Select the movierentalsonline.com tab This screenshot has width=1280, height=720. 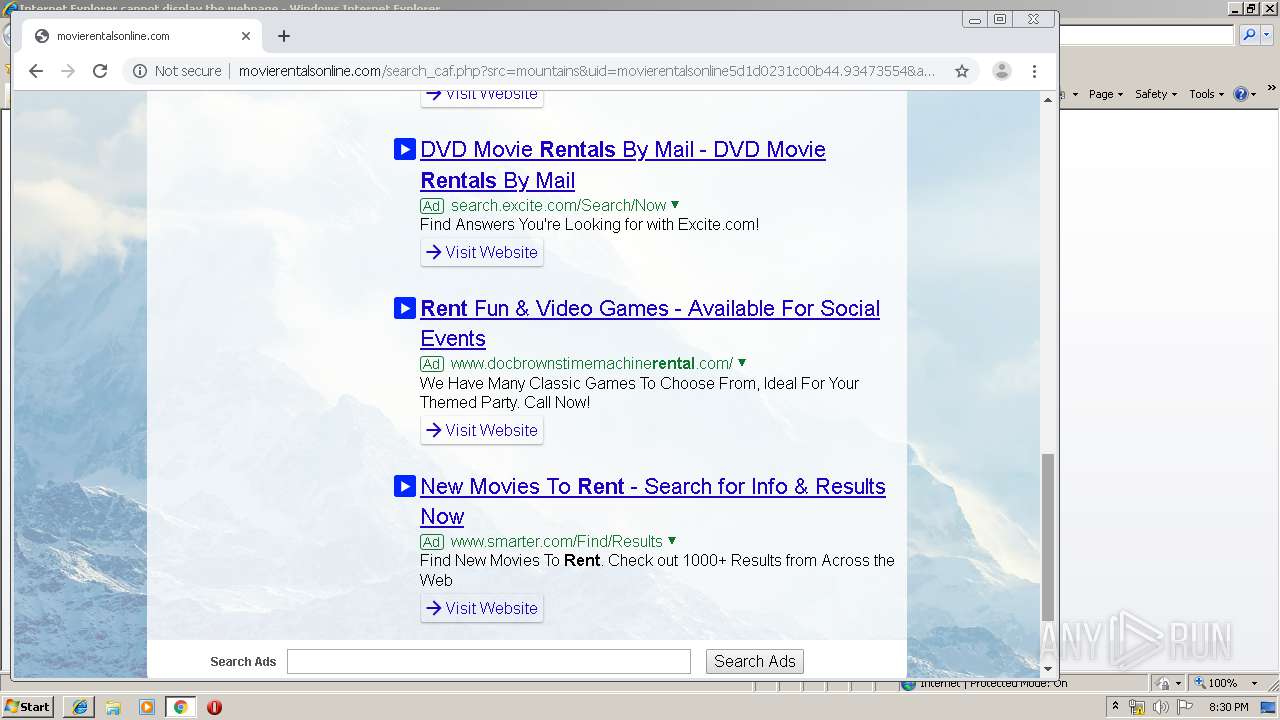point(140,36)
